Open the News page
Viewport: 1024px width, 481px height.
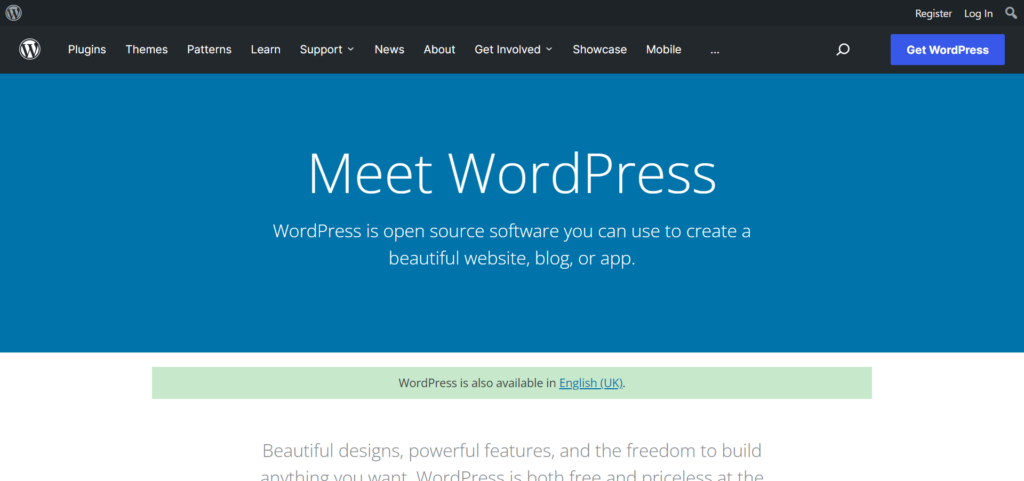[x=389, y=50]
